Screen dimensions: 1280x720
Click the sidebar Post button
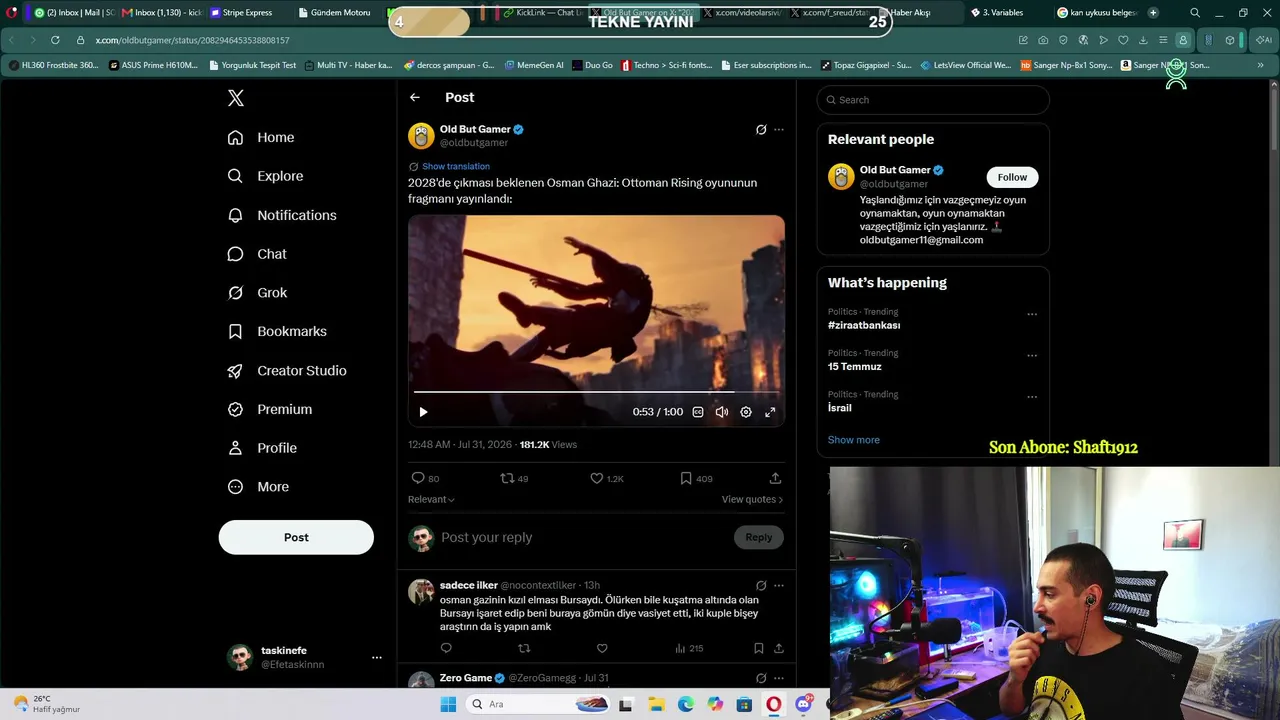coord(296,537)
